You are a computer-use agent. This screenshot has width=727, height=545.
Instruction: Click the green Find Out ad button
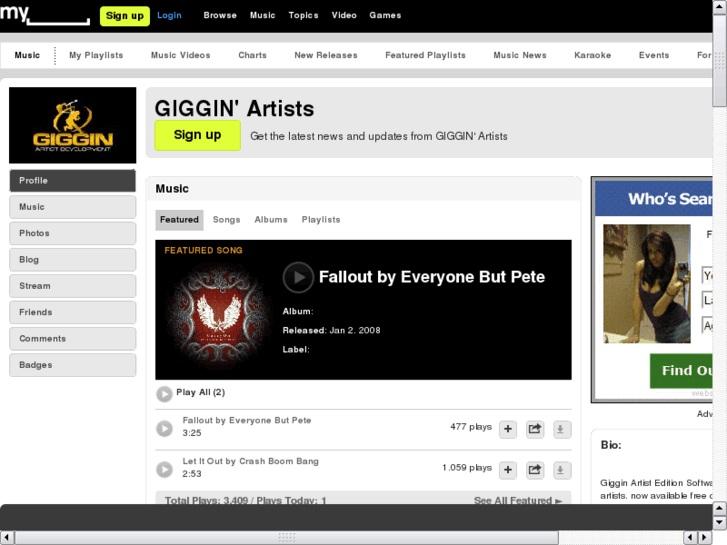click(681, 371)
